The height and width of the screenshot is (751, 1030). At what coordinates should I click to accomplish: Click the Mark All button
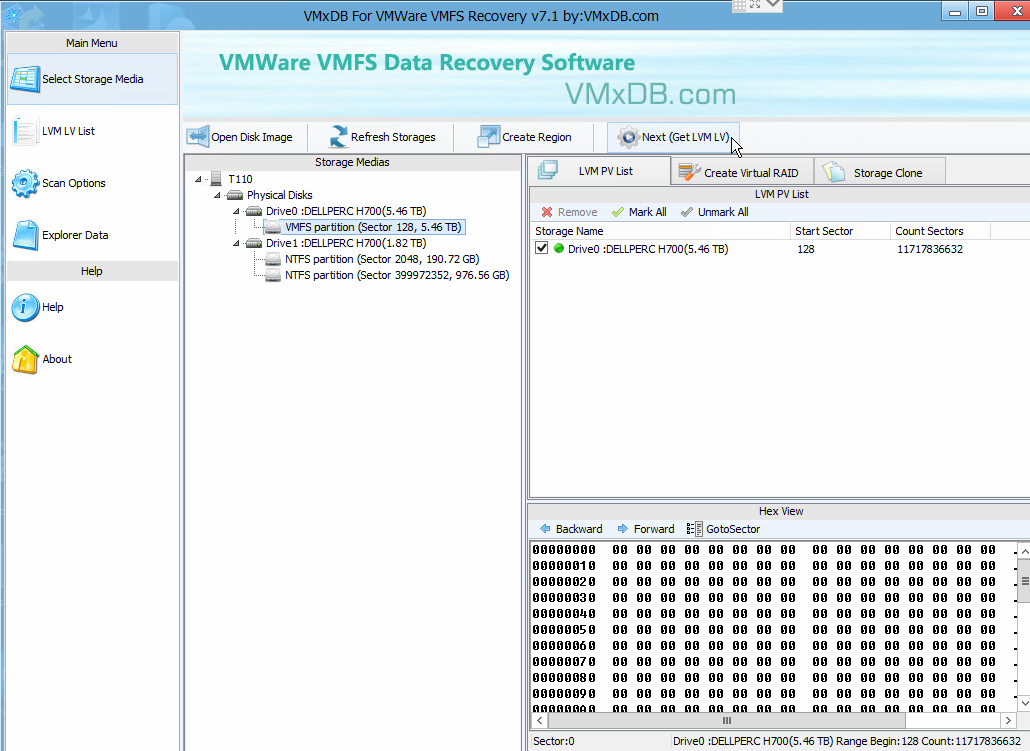point(639,212)
